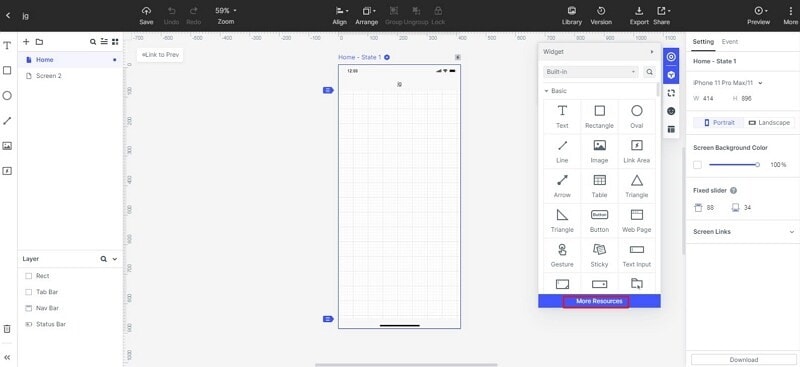Expand the Screen Links section
This screenshot has height=367, width=800.
pyautogui.click(x=791, y=232)
